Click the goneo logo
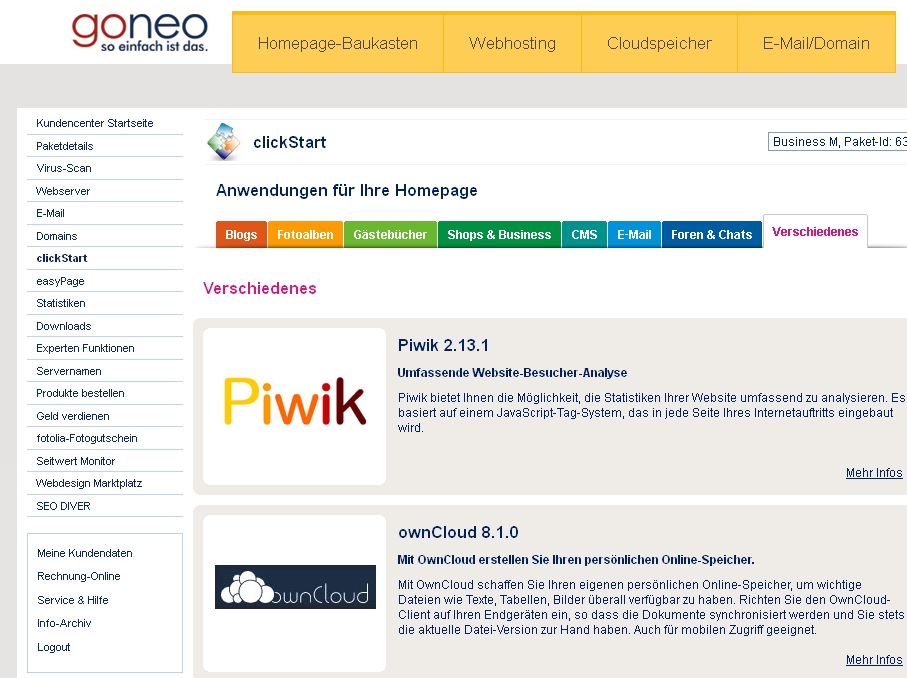 139,32
